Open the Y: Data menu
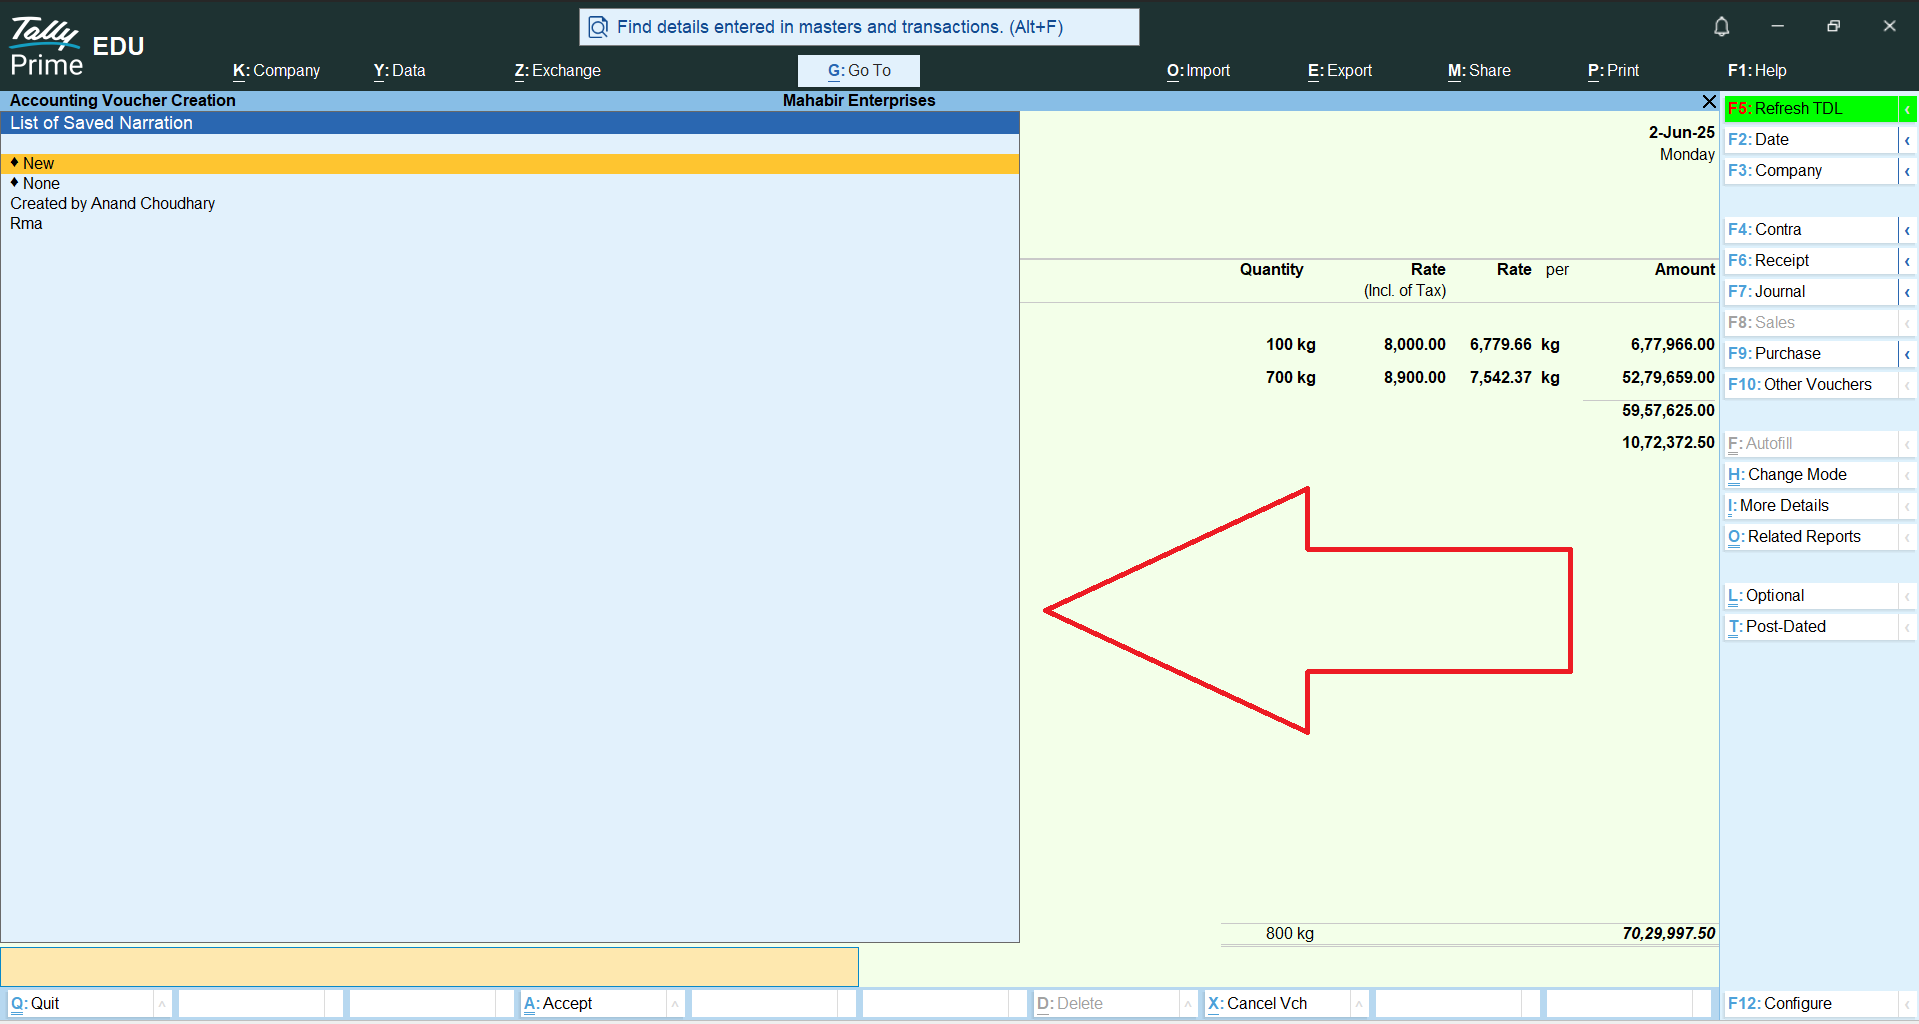The width and height of the screenshot is (1919, 1024). click(399, 71)
